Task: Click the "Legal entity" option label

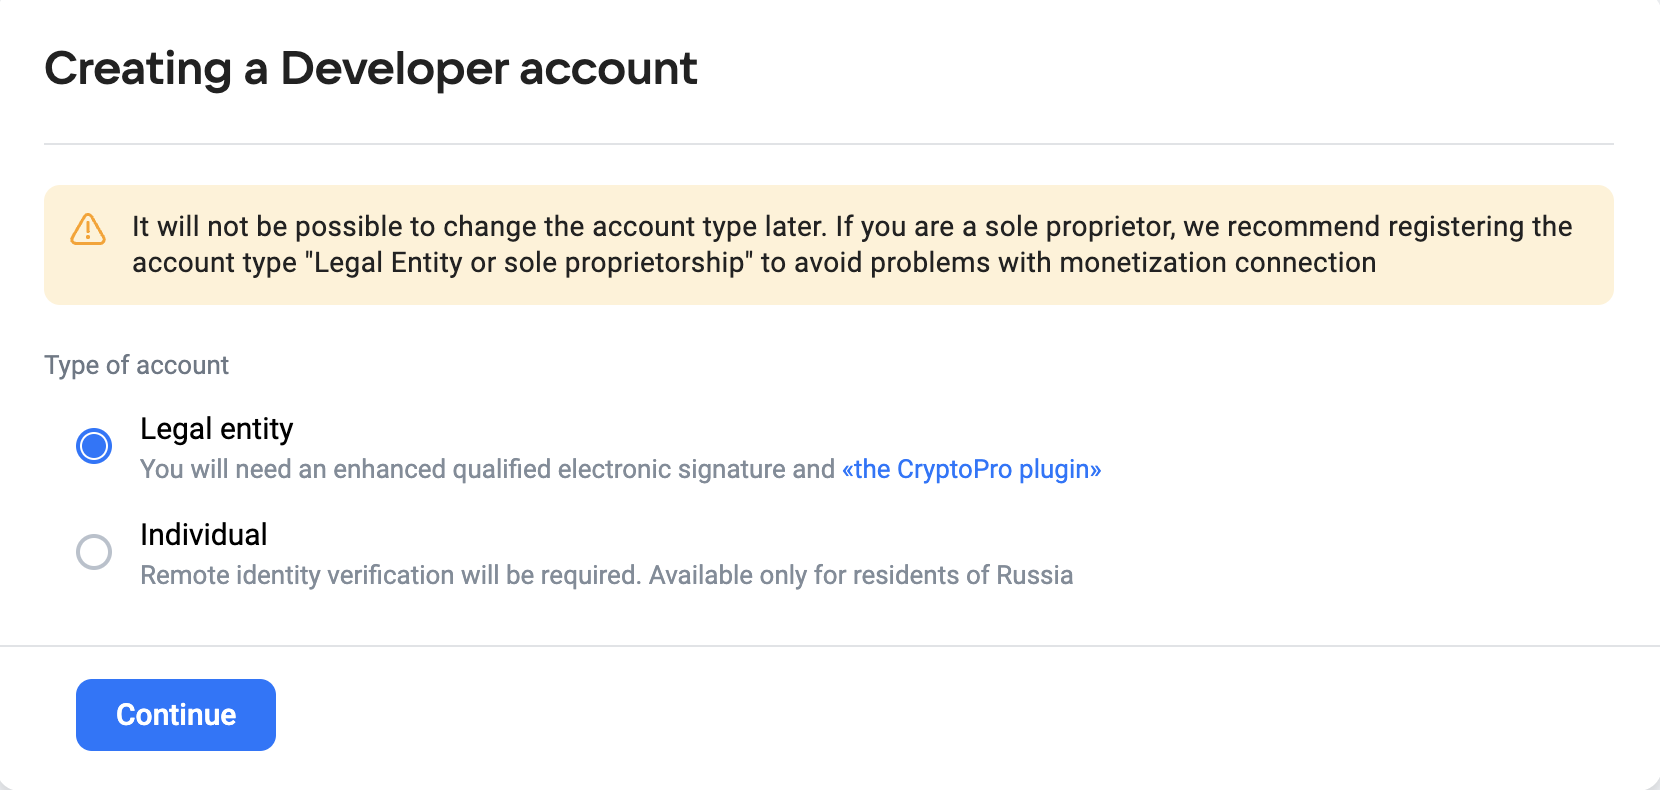Action: [216, 429]
